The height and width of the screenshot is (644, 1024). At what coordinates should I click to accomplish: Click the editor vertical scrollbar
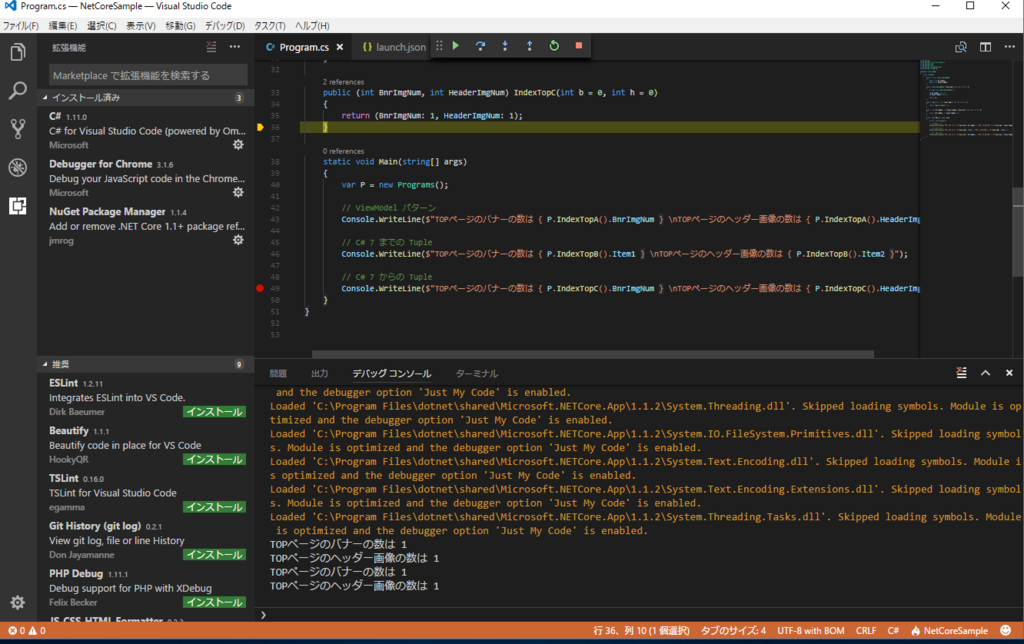[x=1018, y=232]
